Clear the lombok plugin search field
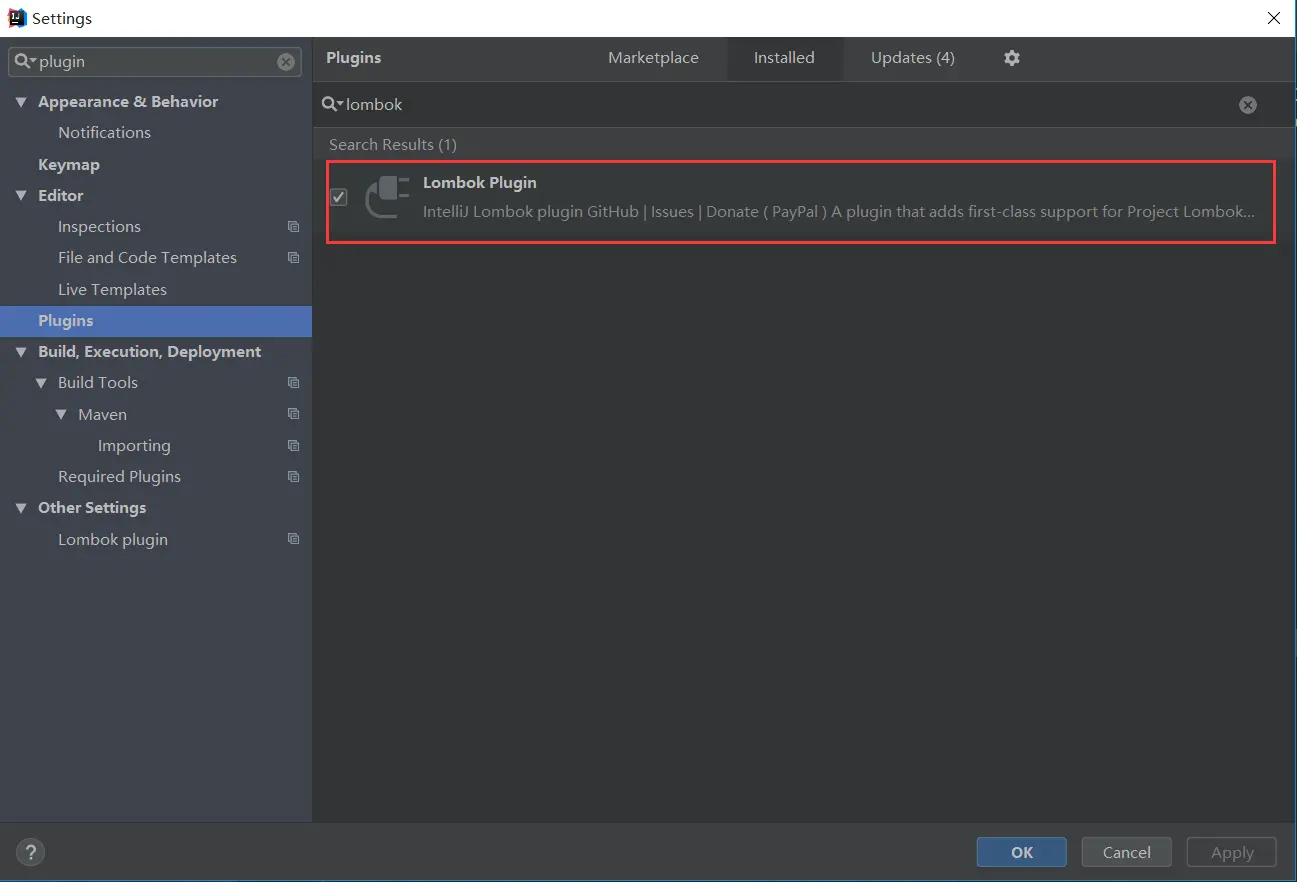This screenshot has width=1297, height=882. tap(1248, 105)
